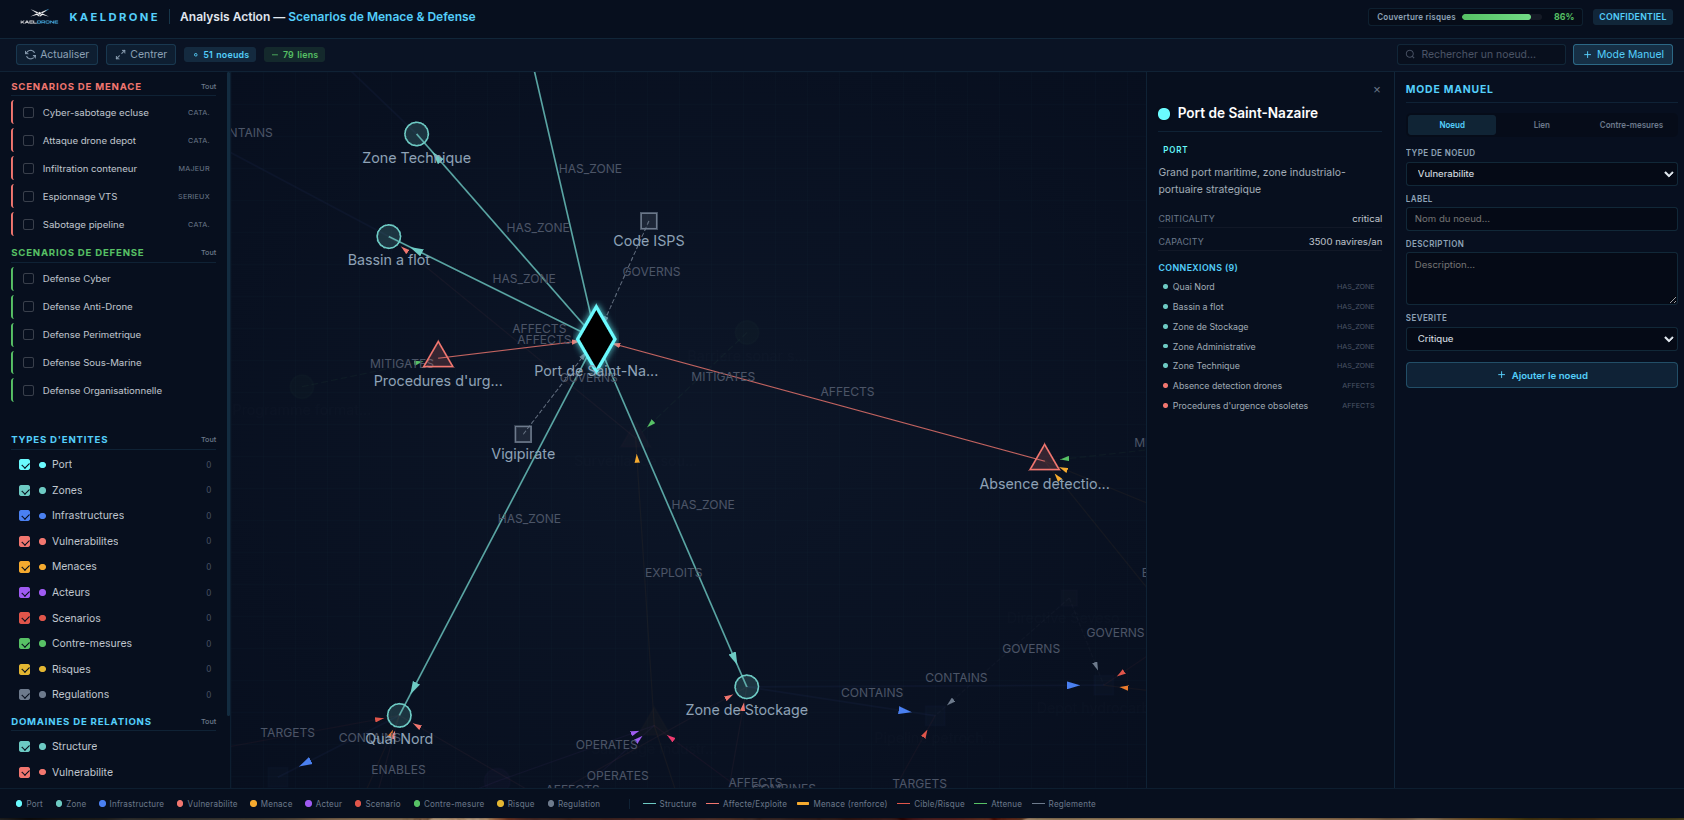Click Tout beside Scenarios de Menace
The height and width of the screenshot is (820, 1684).
[x=208, y=87]
